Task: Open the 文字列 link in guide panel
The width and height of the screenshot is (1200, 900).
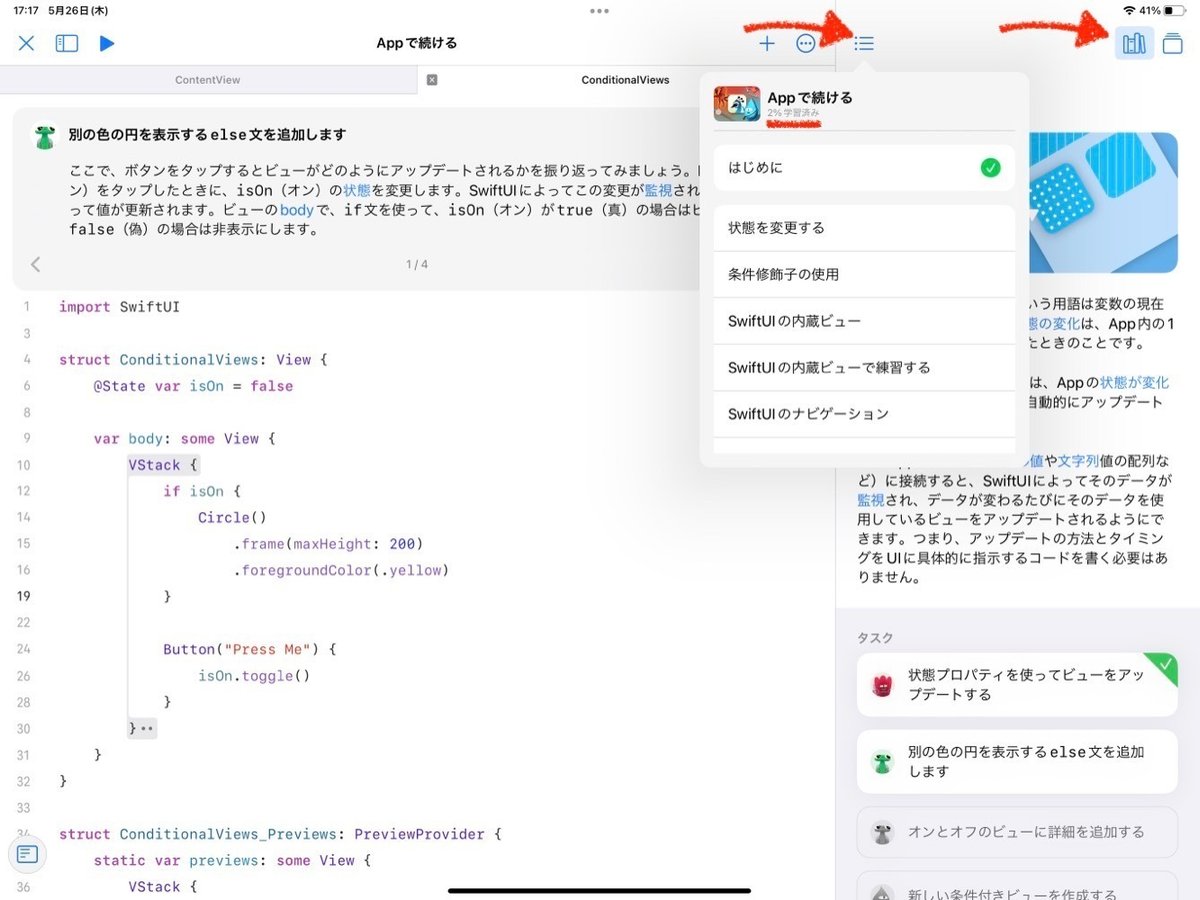Action: [x=1080, y=461]
